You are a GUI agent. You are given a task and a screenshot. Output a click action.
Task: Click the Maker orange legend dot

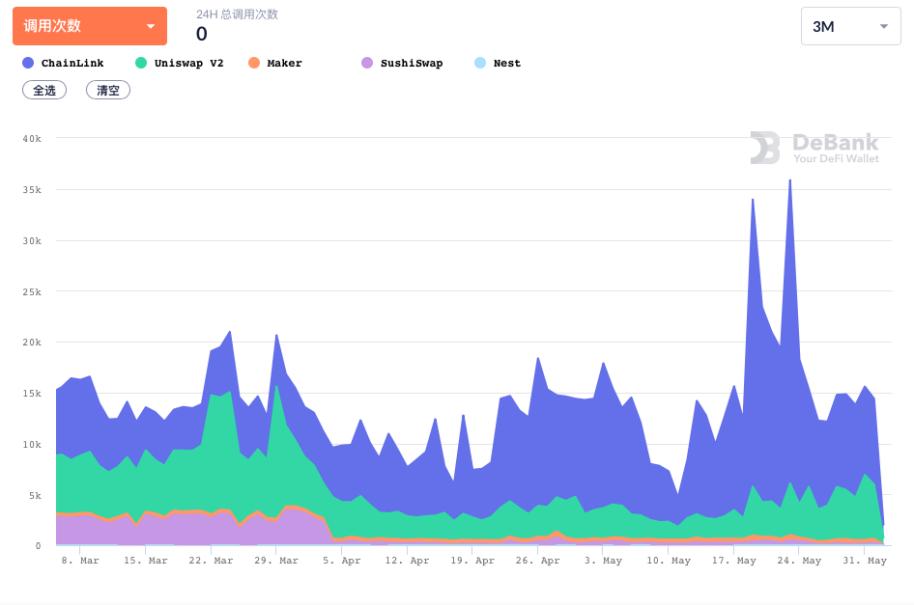(254, 63)
